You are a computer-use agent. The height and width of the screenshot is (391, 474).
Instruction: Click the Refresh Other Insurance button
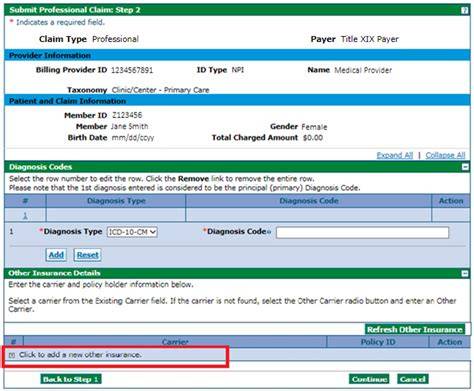point(415,329)
